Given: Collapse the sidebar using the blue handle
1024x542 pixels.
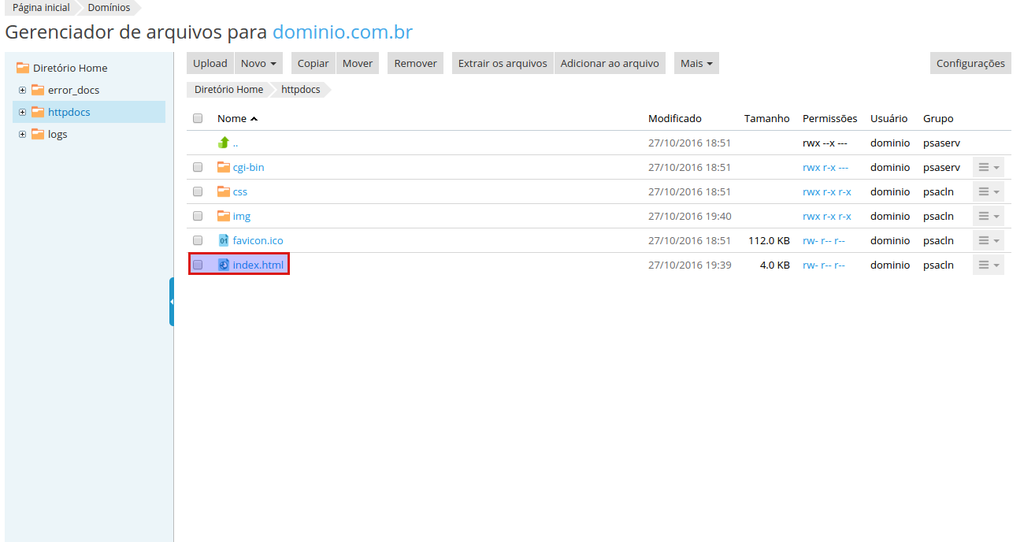Looking at the screenshot, I should coord(171,301).
